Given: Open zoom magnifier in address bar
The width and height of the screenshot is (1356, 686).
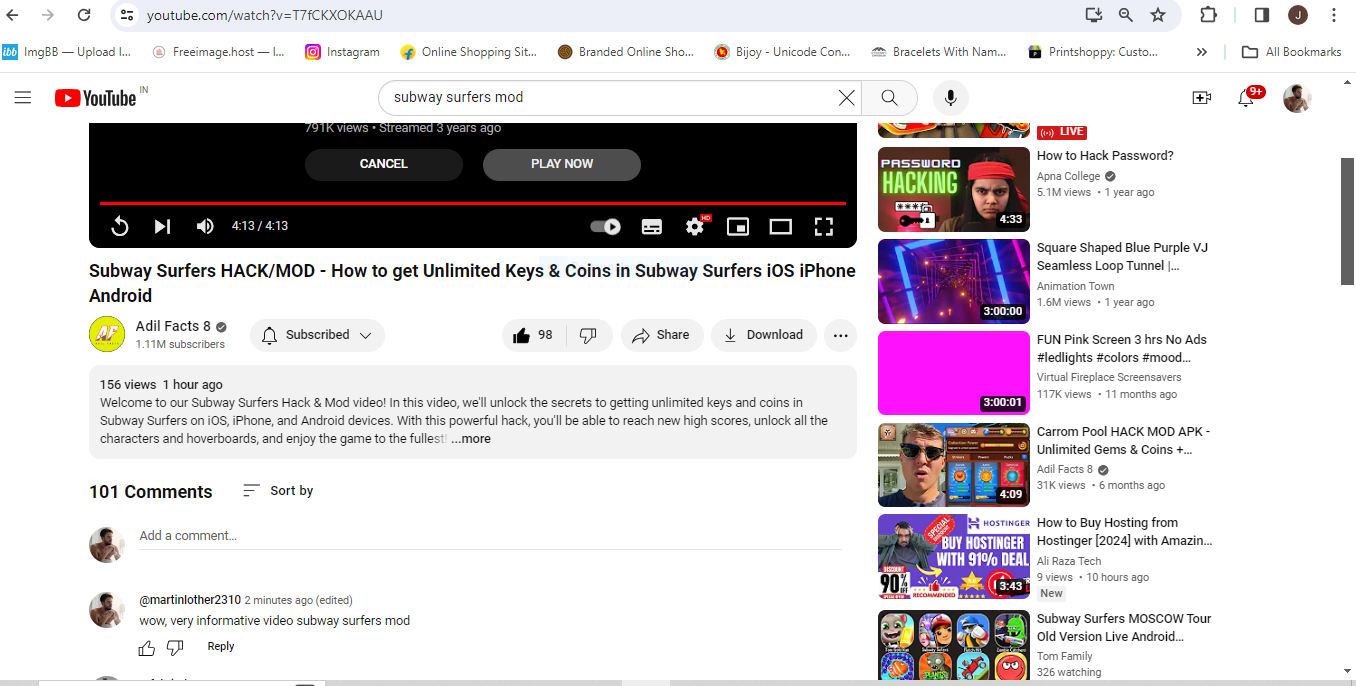Looking at the screenshot, I should (x=1126, y=15).
